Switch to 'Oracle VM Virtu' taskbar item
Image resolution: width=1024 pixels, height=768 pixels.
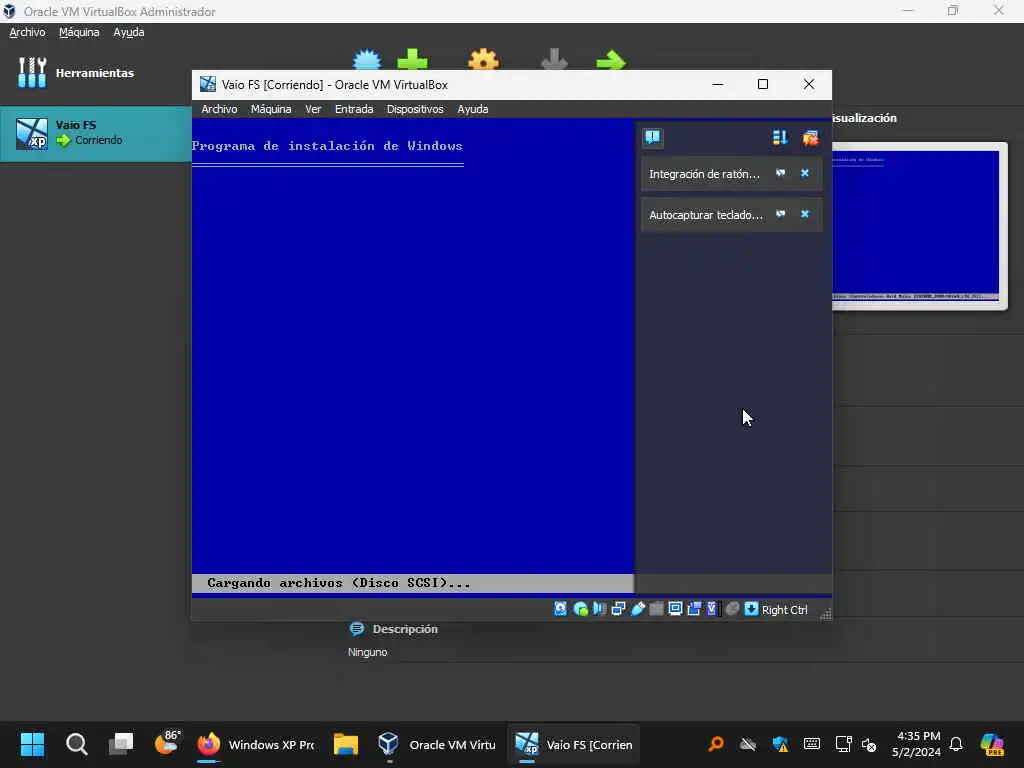tap(436, 744)
